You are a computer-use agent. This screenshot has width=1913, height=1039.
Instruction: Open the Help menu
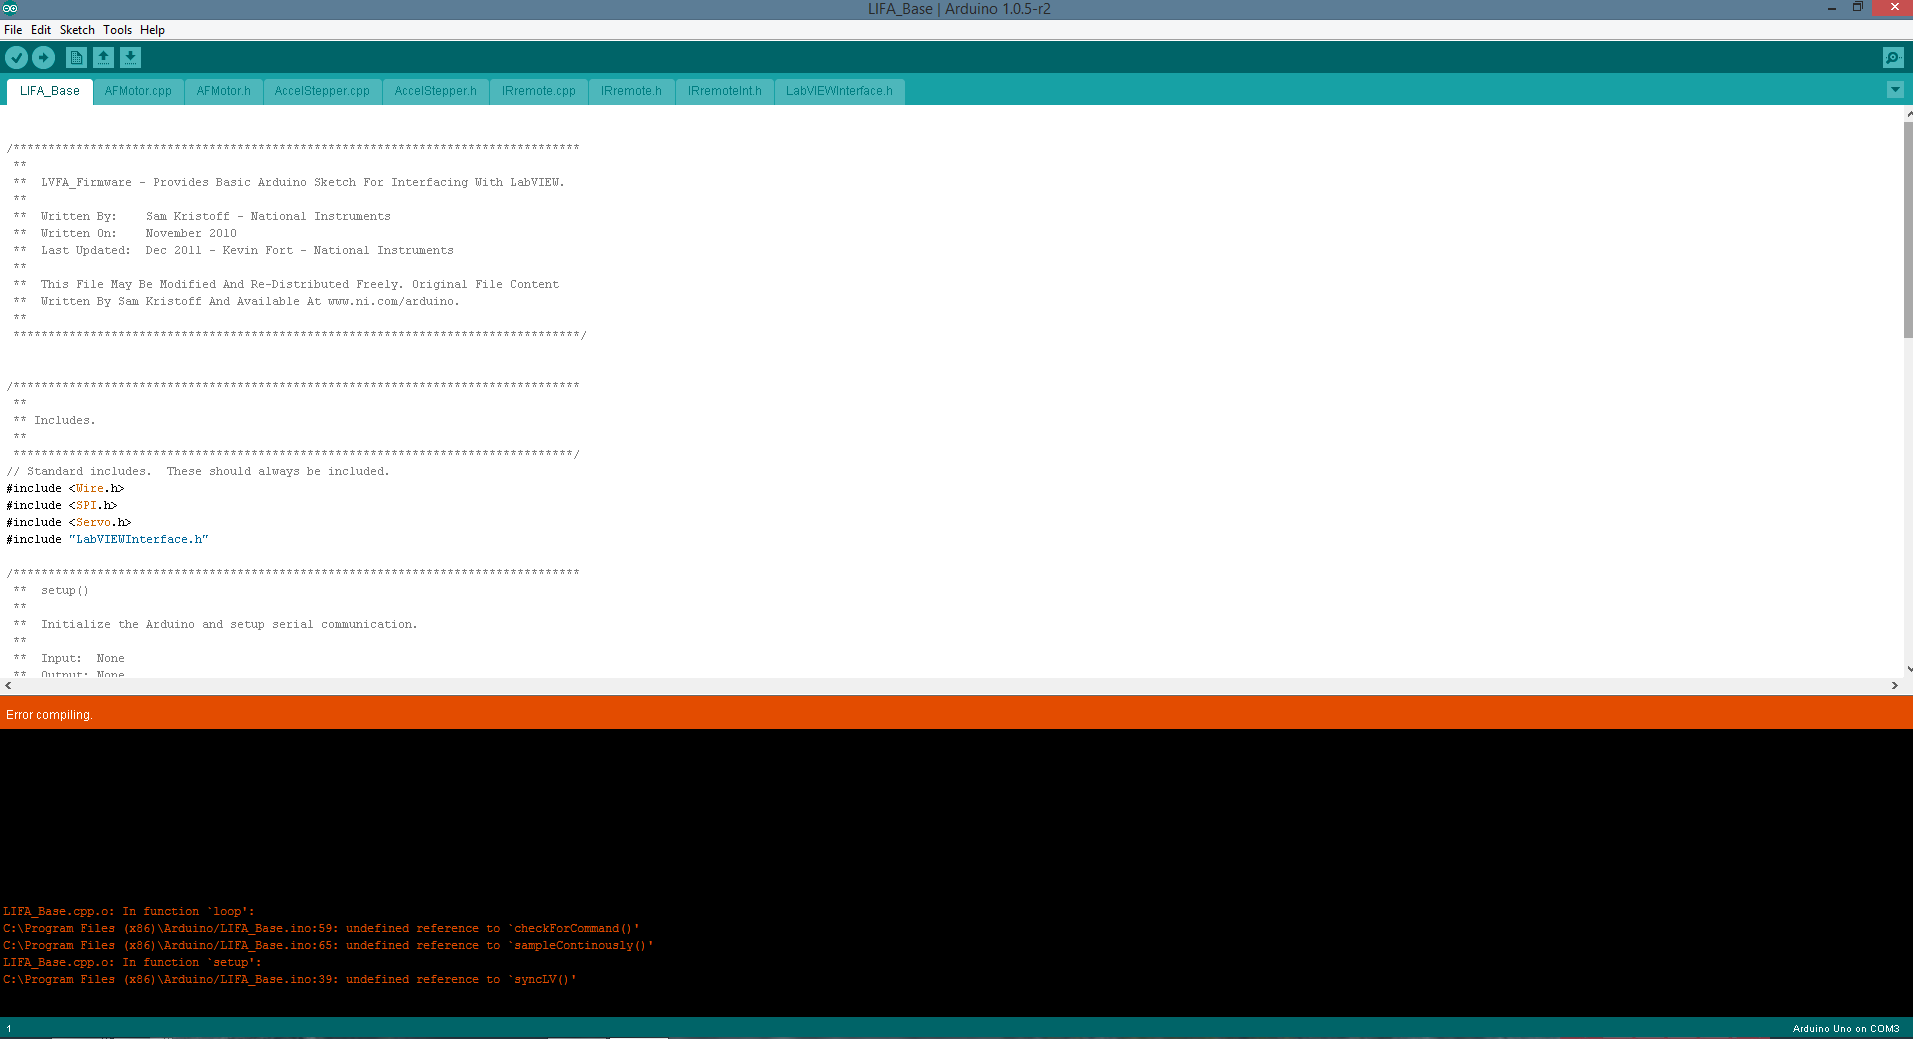[152, 30]
